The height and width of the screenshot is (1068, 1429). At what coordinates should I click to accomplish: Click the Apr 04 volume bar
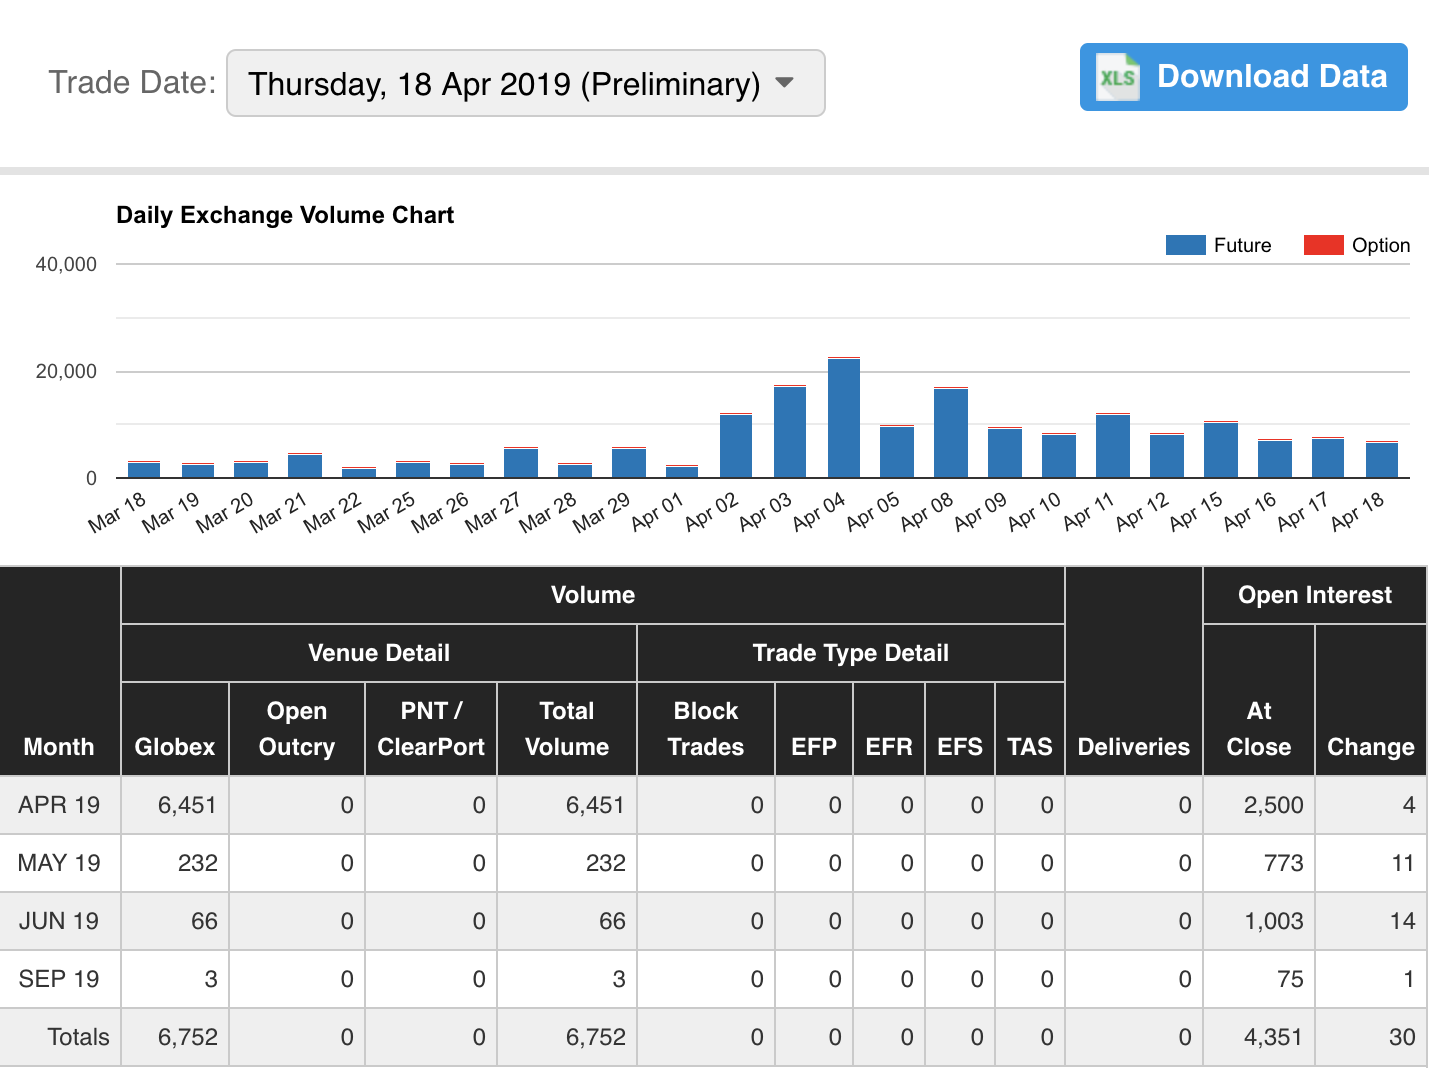tap(844, 418)
